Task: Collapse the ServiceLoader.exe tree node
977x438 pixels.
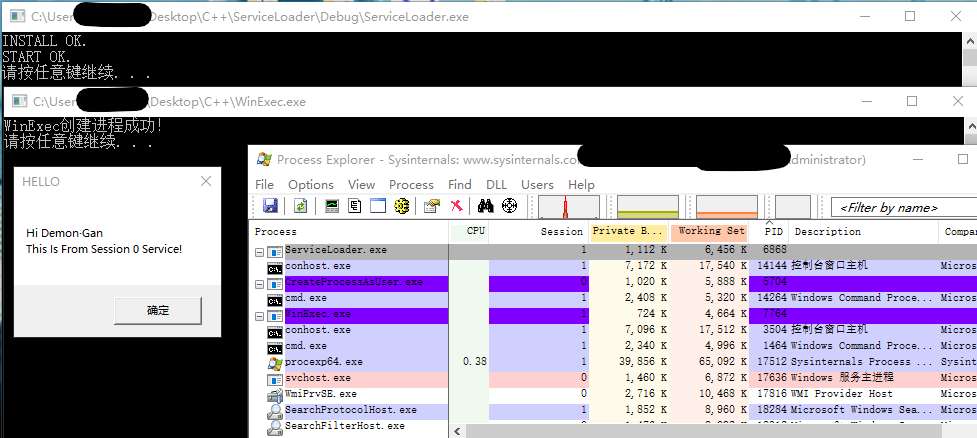Action: click(x=260, y=250)
